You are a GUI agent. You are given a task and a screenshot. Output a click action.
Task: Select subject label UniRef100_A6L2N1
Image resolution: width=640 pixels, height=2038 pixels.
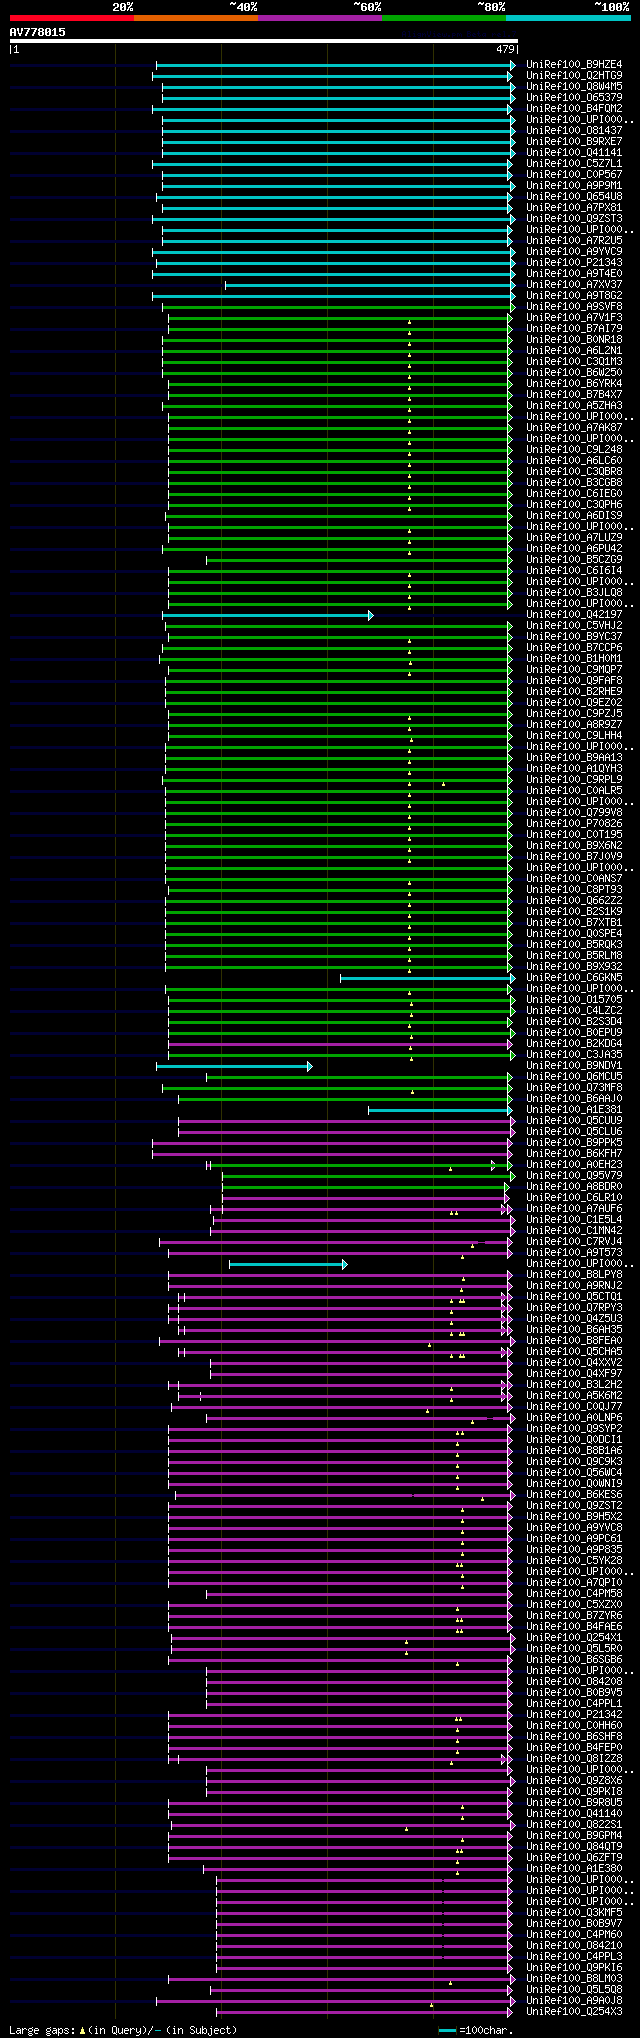574,351
